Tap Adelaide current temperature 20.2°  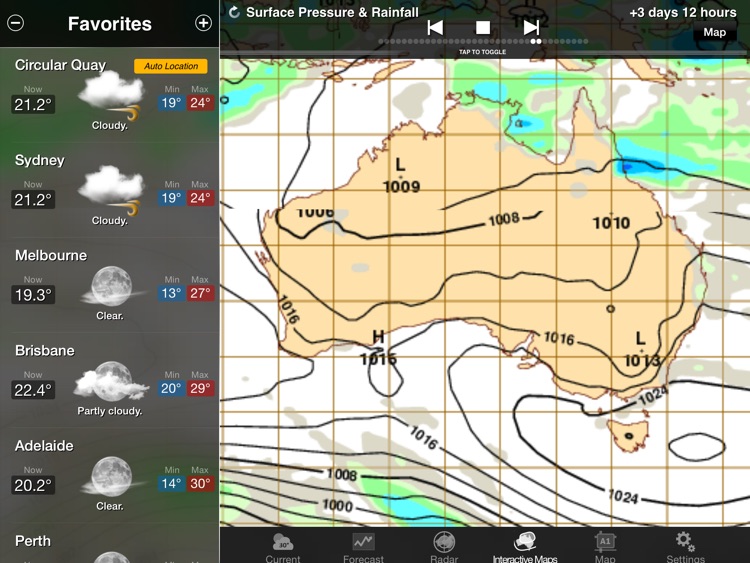[33, 485]
